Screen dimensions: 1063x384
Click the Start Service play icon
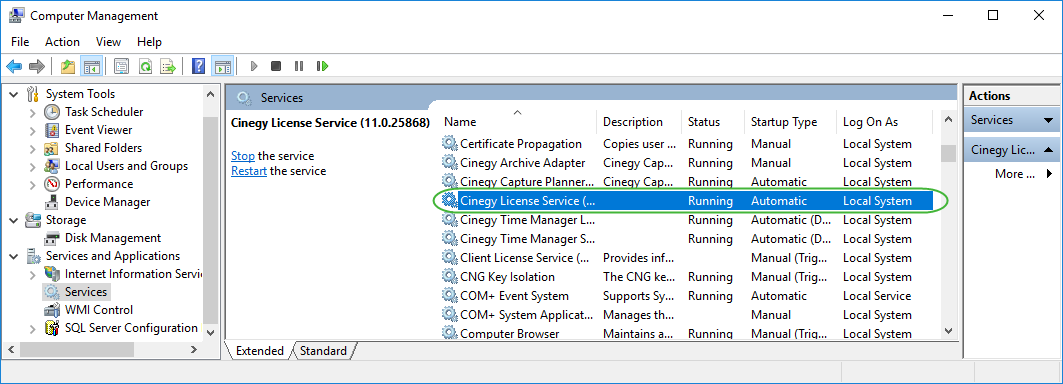[x=254, y=66]
